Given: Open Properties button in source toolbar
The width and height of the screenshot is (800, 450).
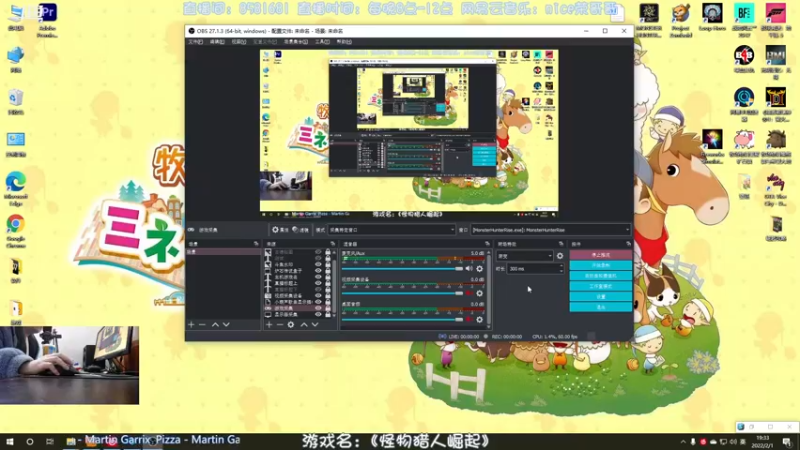Looking at the screenshot, I should pos(280,230).
